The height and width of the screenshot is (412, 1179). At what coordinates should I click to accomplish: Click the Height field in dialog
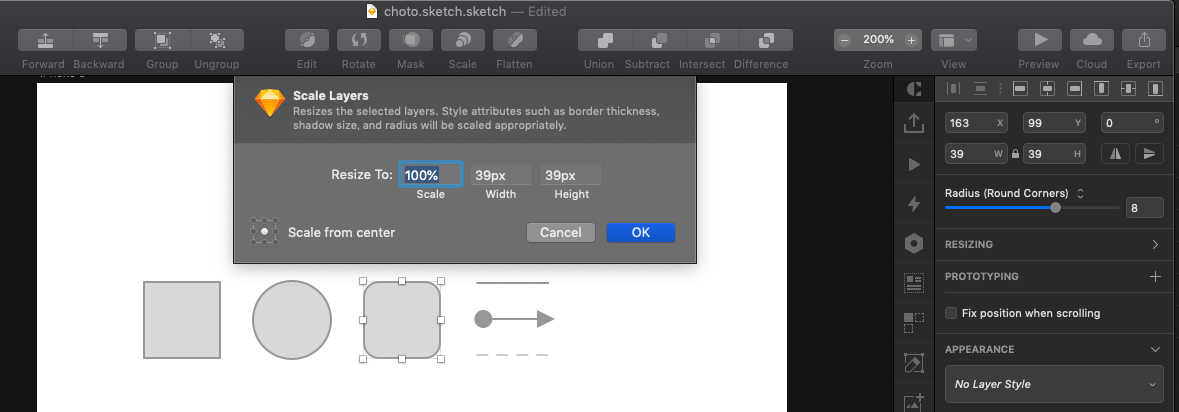[571, 175]
